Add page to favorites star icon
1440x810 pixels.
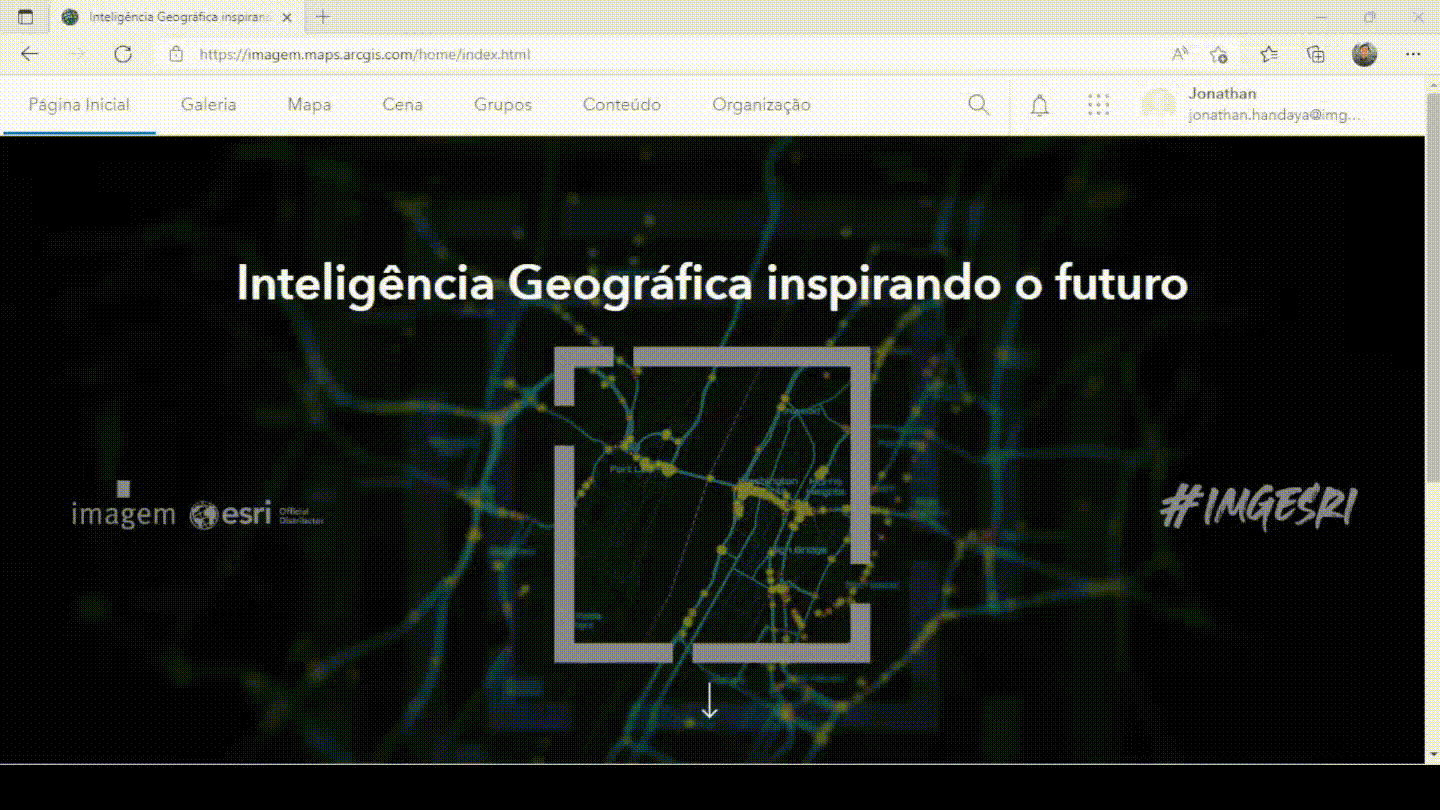(x=1218, y=54)
